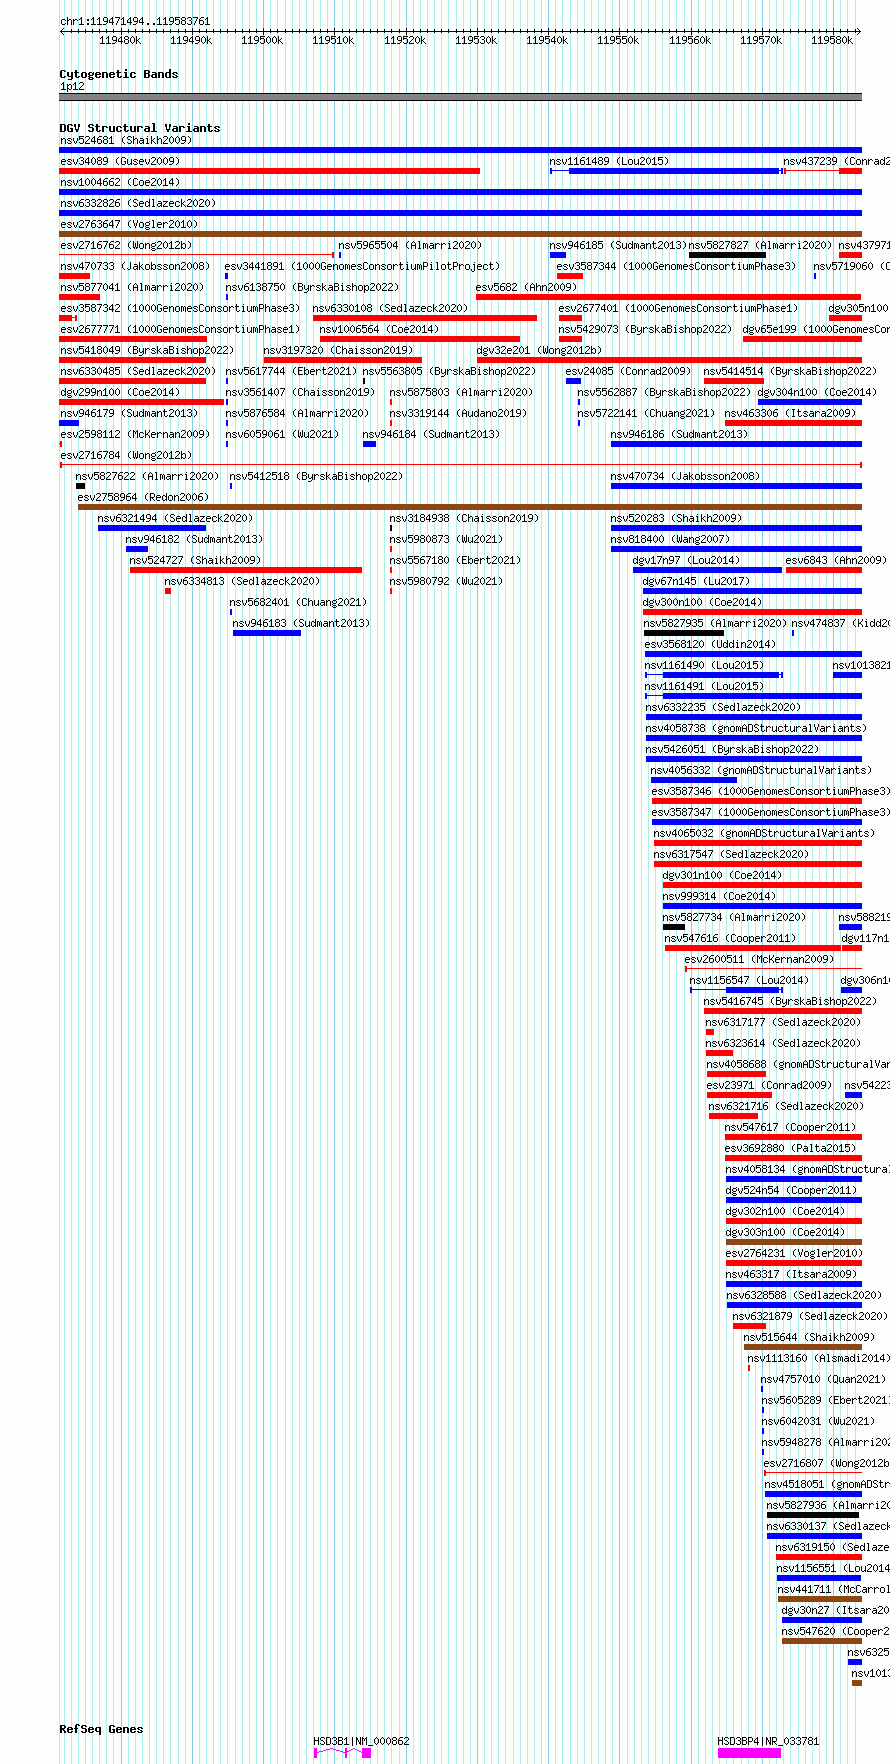Screen dimensions: 890x1764
Task: Open nsv547616 (Cooper2011) variant
Action: pos(731,938)
